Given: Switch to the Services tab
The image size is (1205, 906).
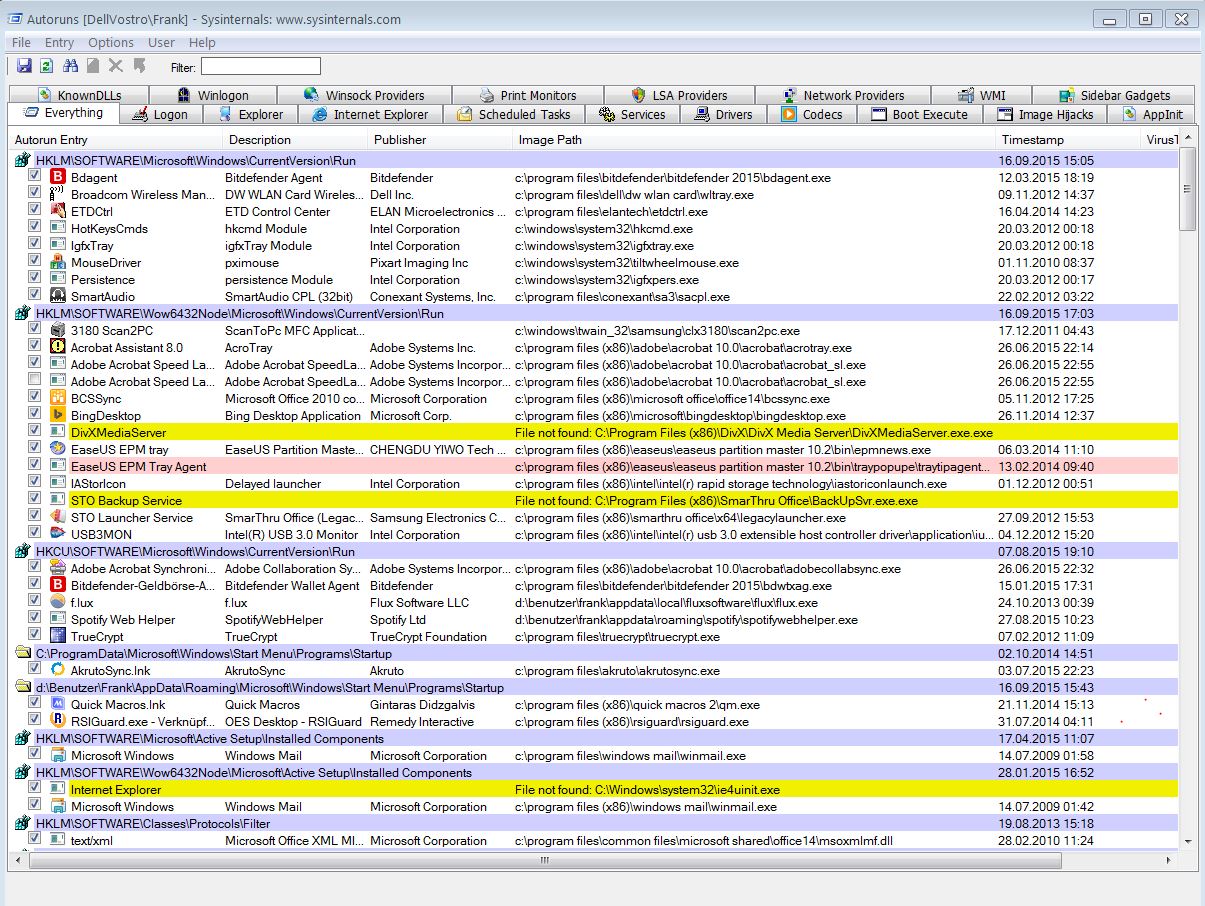Looking at the screenshot, I should [x=633, y=115].
